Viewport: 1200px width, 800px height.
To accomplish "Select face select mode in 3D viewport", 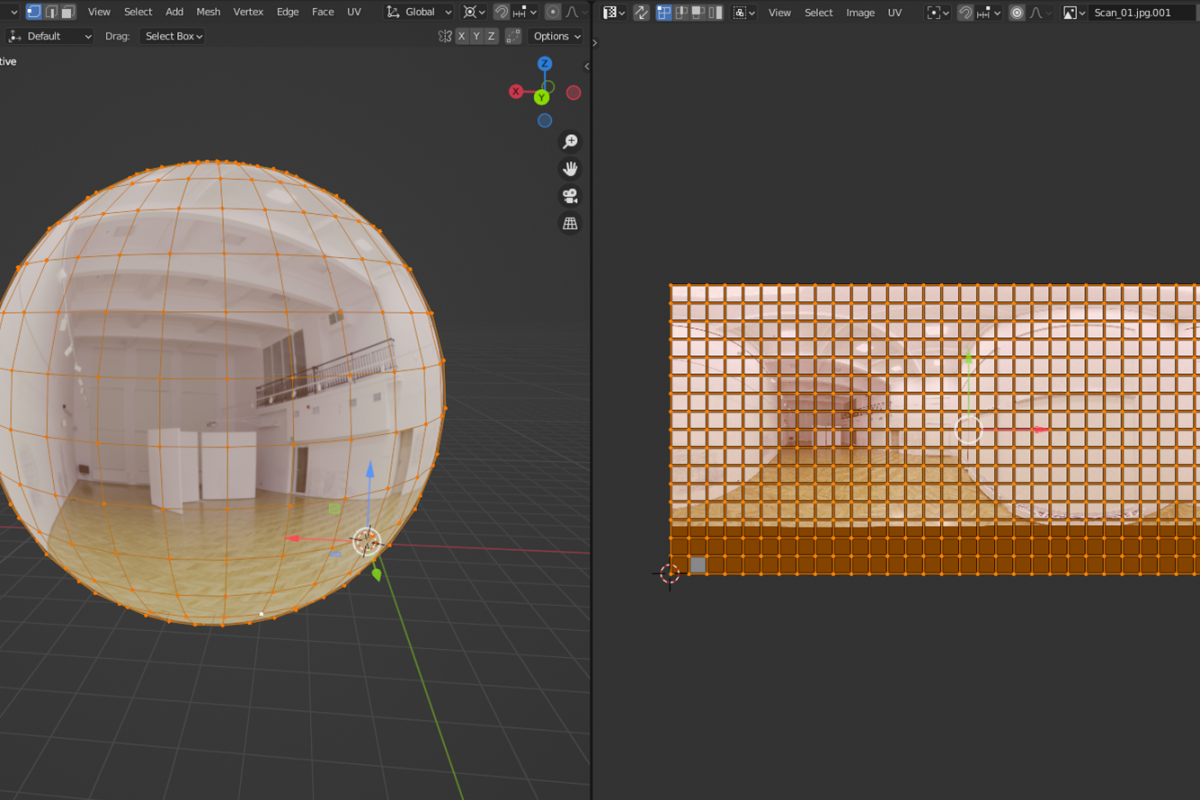I will (x=67, y=12).
